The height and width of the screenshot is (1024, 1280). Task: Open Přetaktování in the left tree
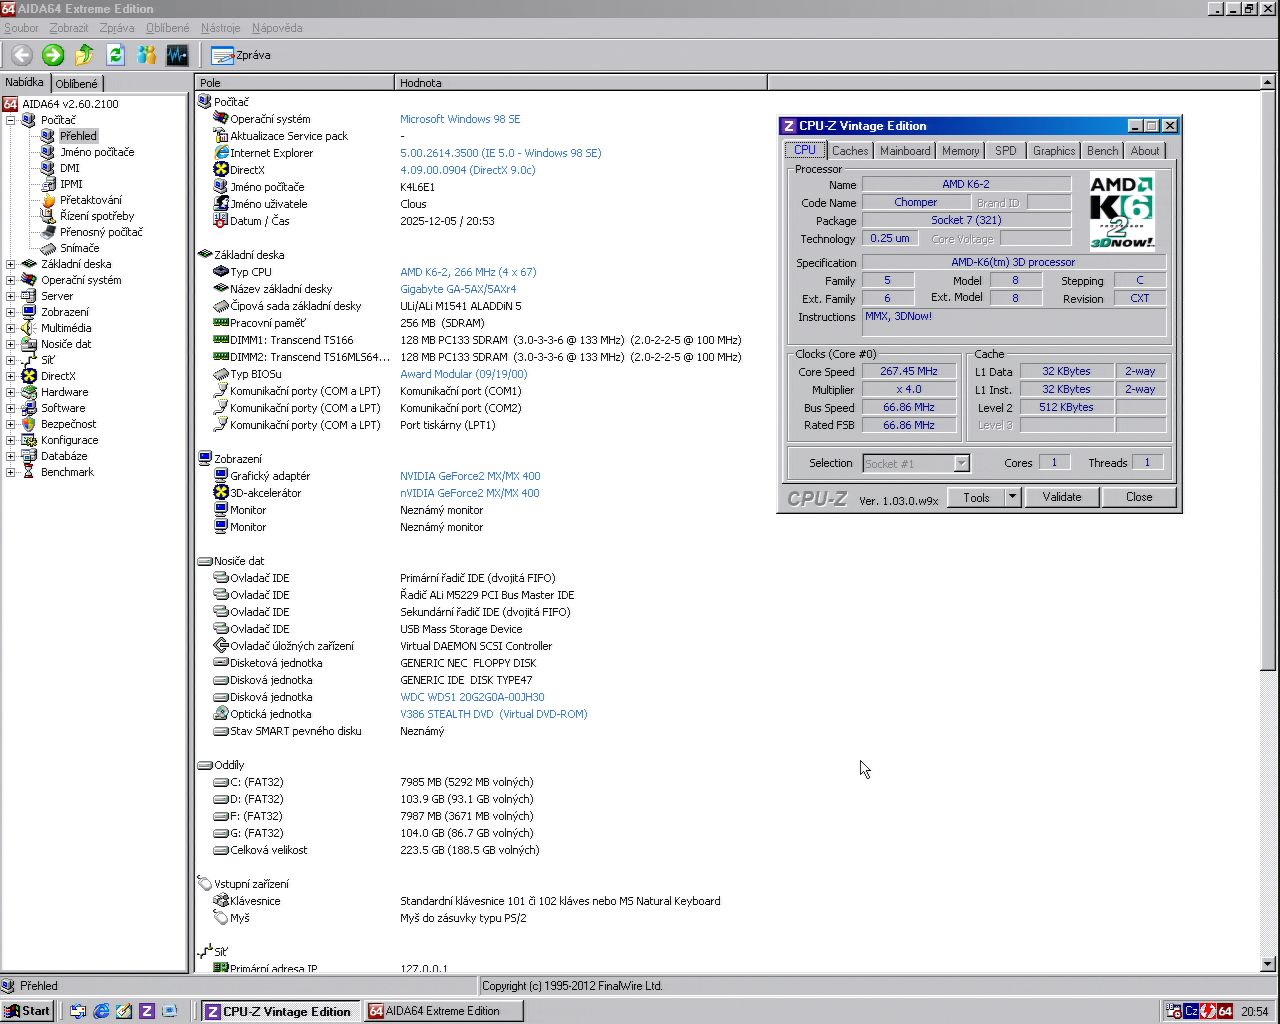coord(90,200)
